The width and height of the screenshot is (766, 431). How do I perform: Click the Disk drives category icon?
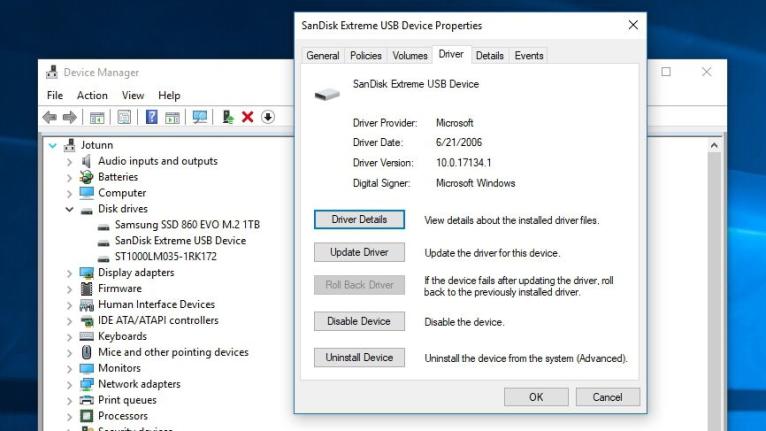[x=86, y=210]
